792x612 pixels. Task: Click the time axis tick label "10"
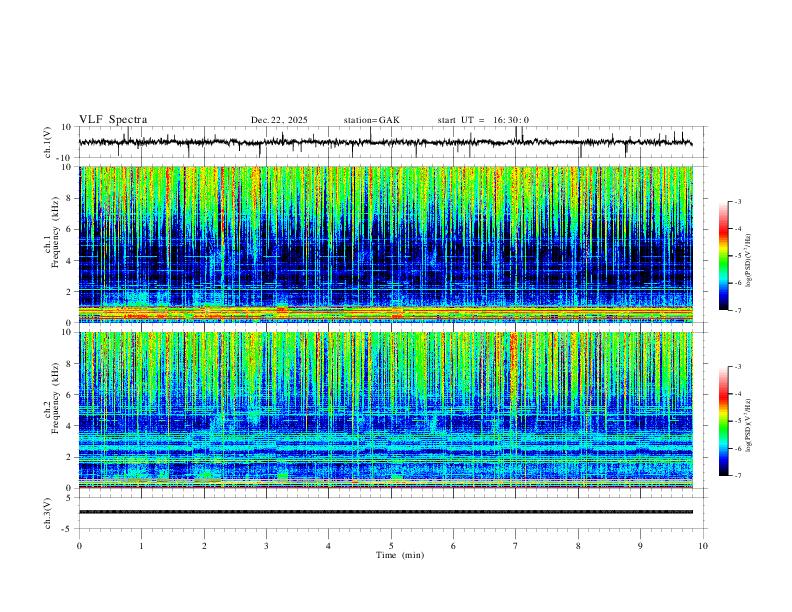(x=703, y=546)
